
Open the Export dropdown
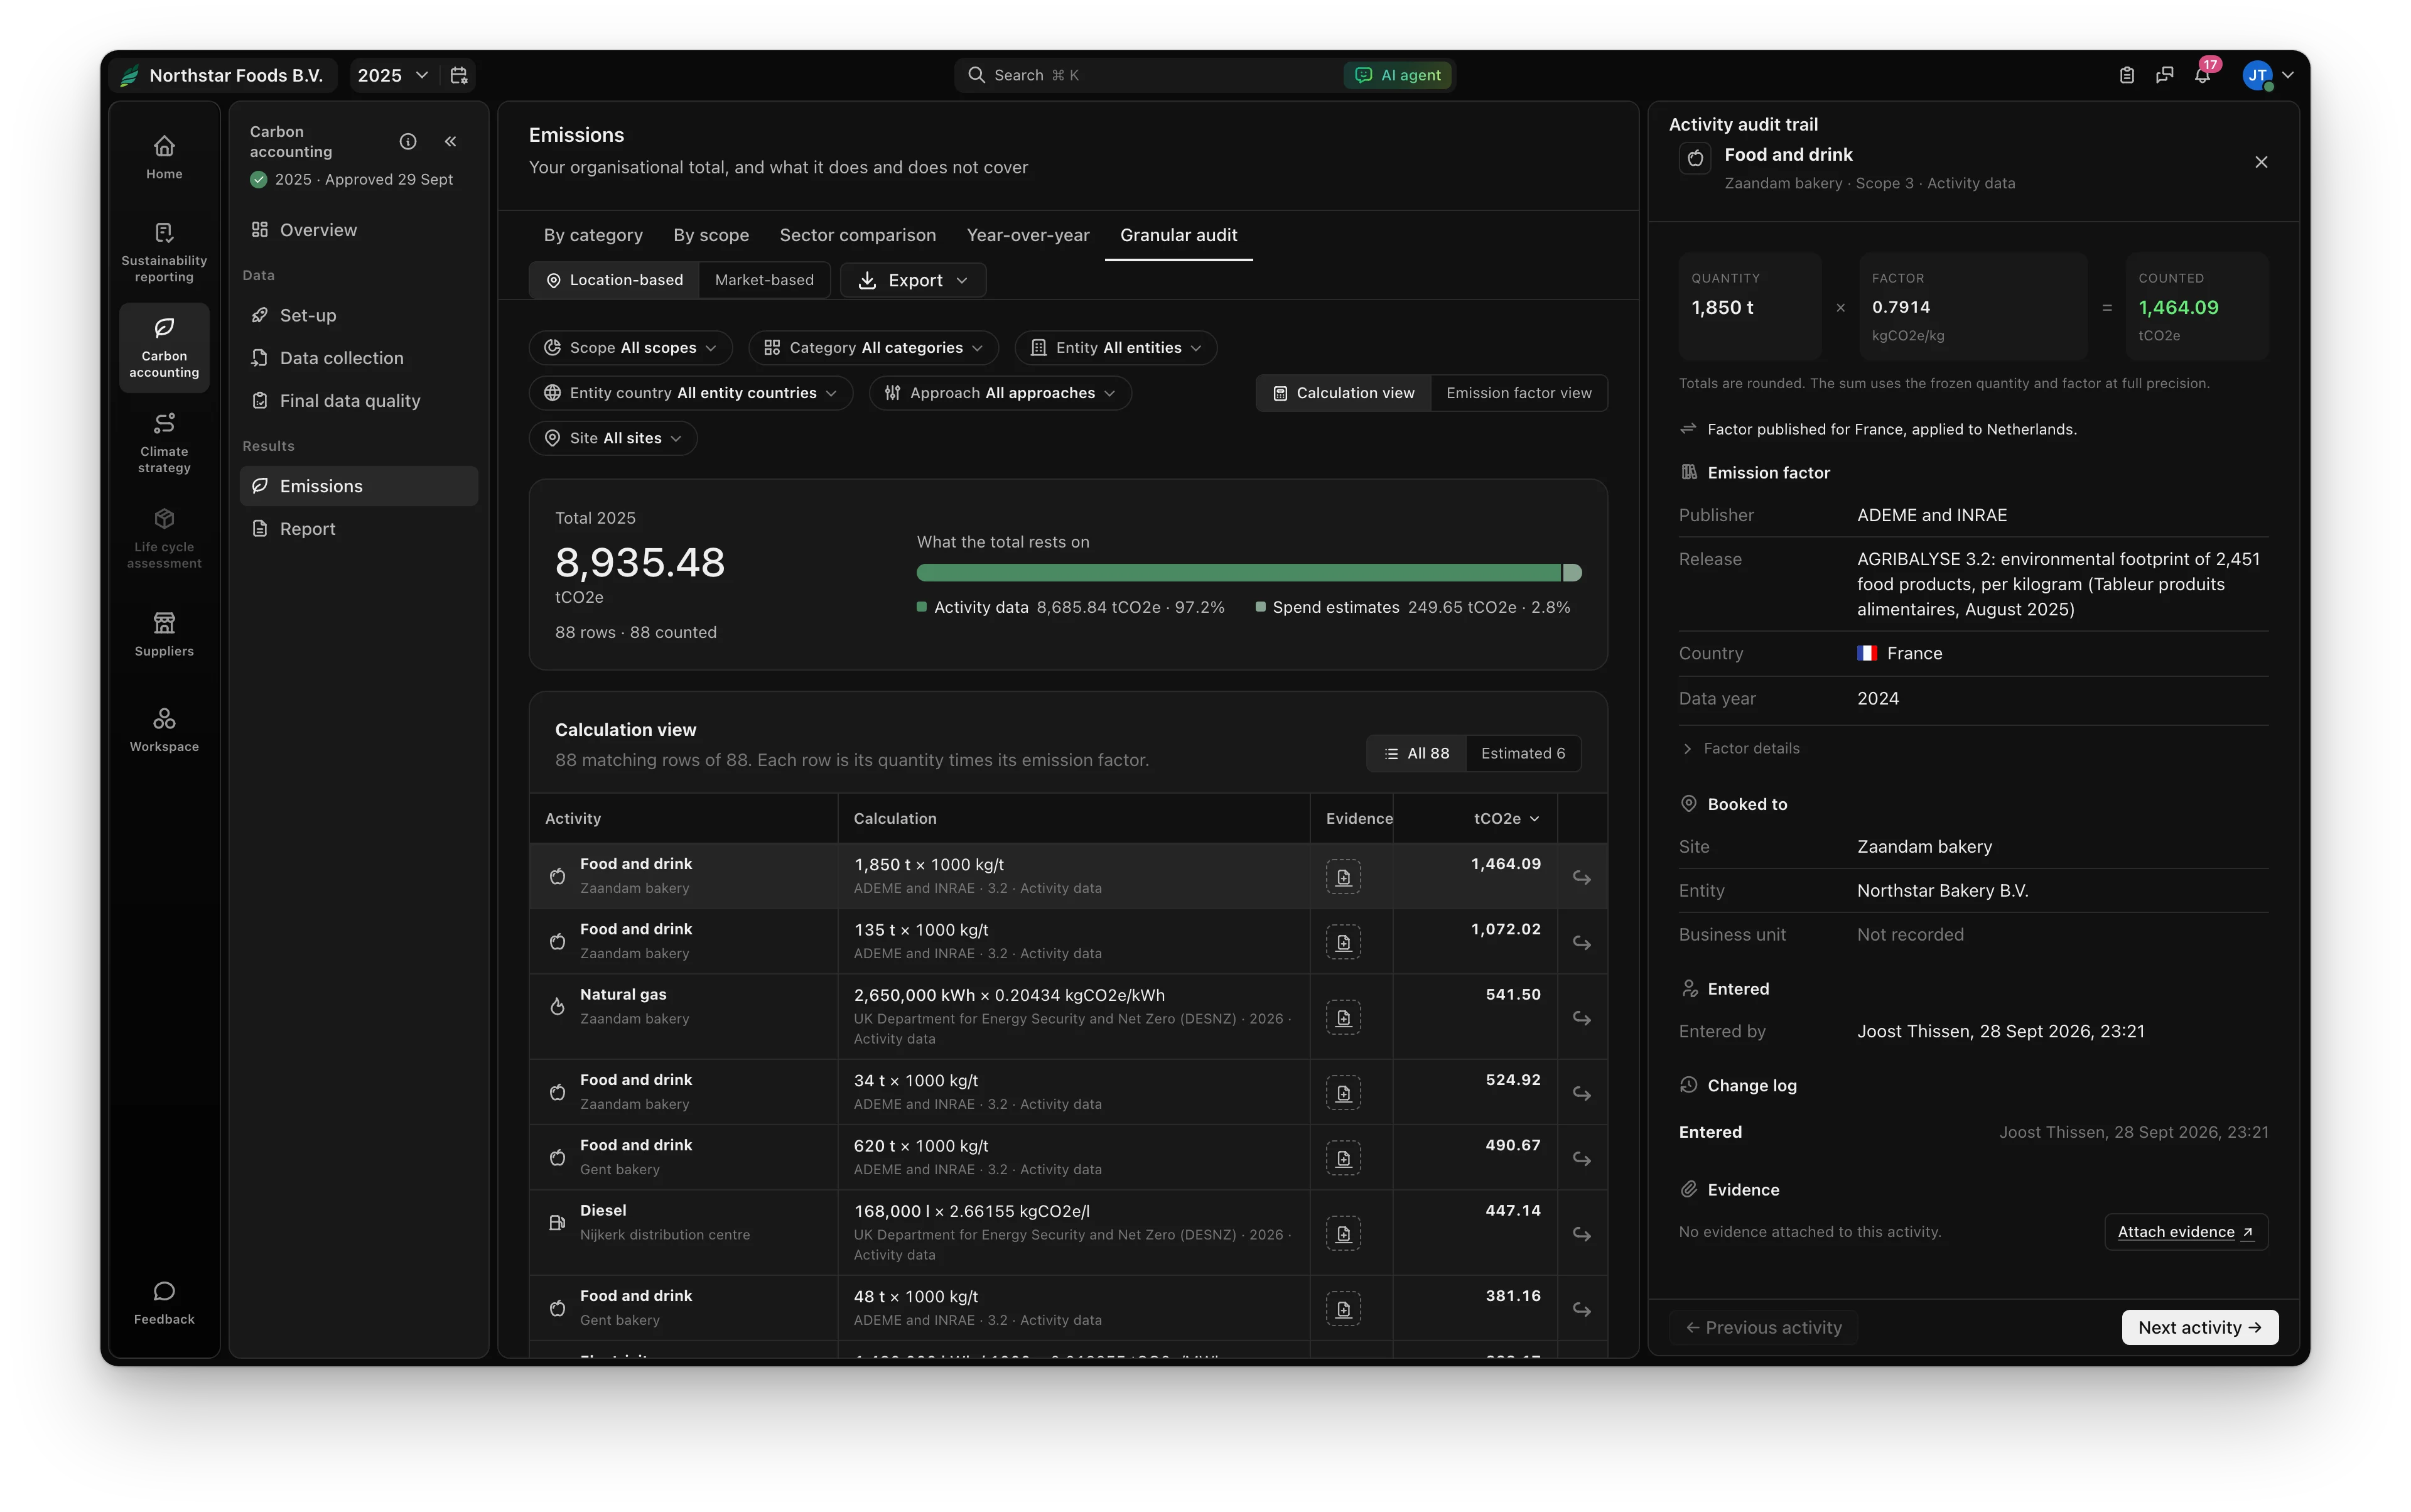[x=913, y=280]
